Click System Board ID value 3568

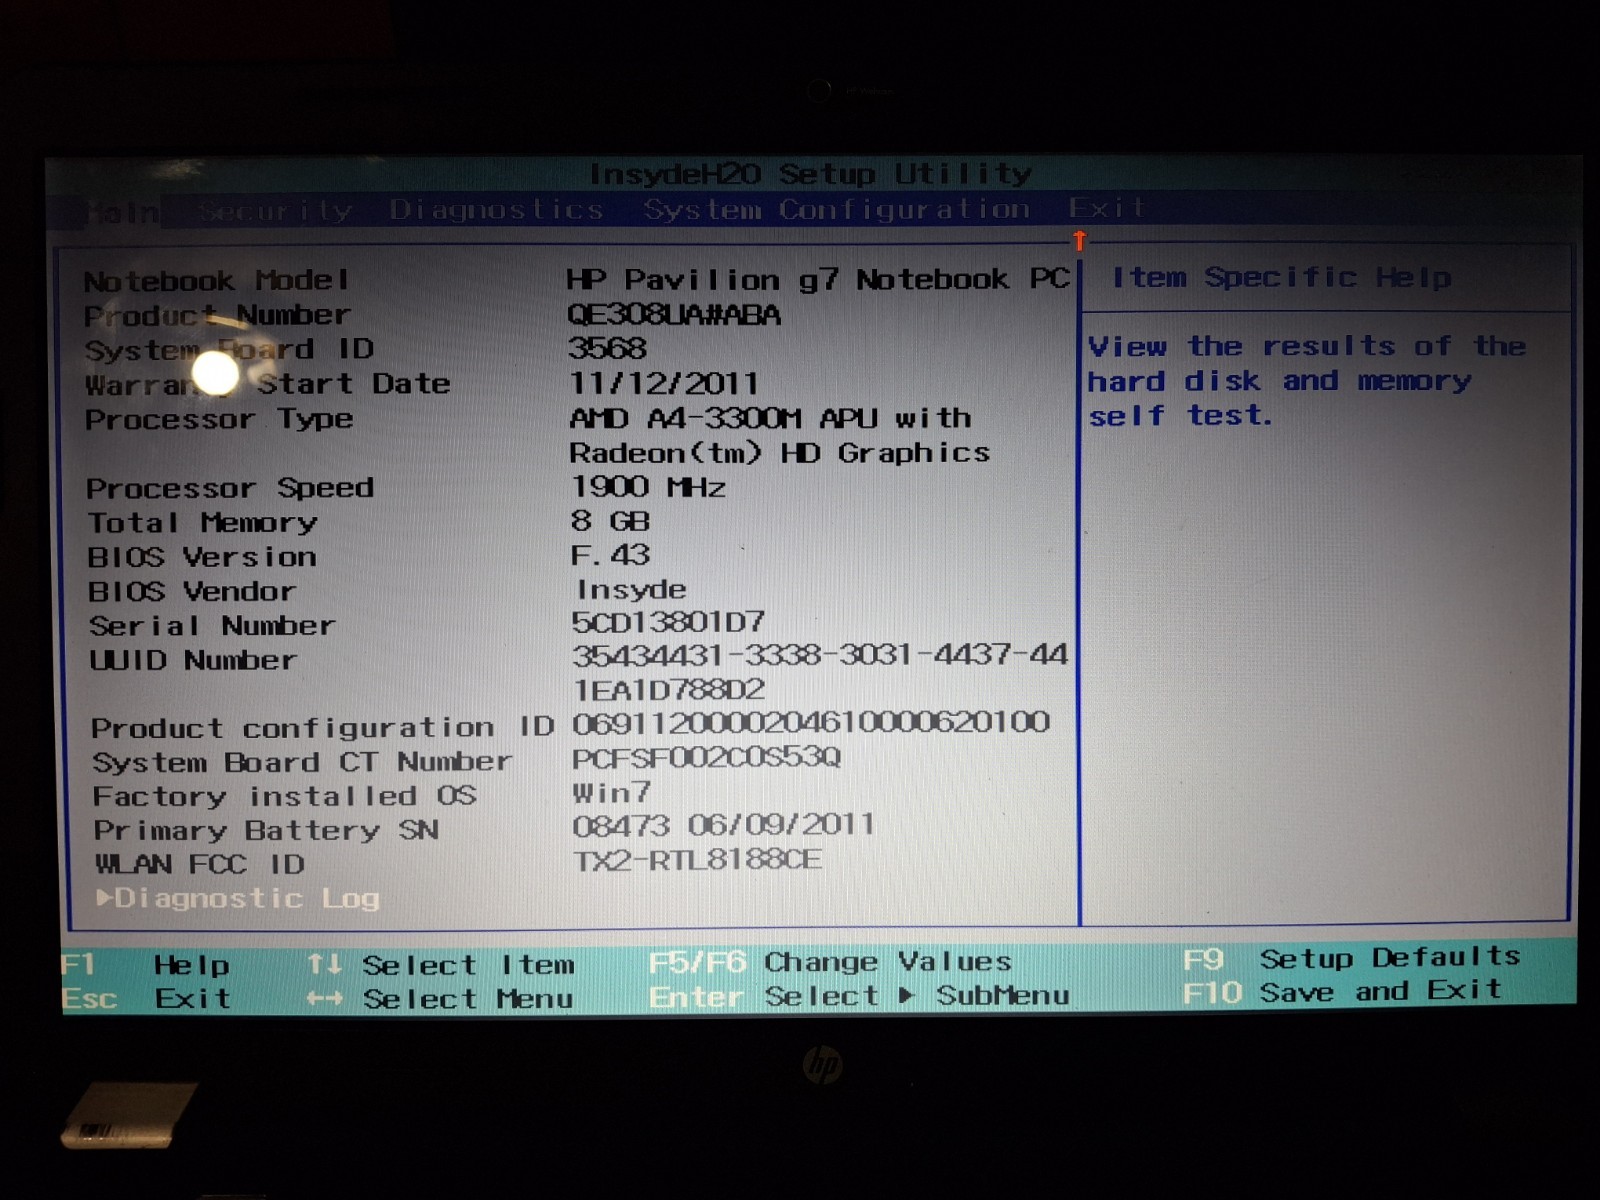click(607, 348)
